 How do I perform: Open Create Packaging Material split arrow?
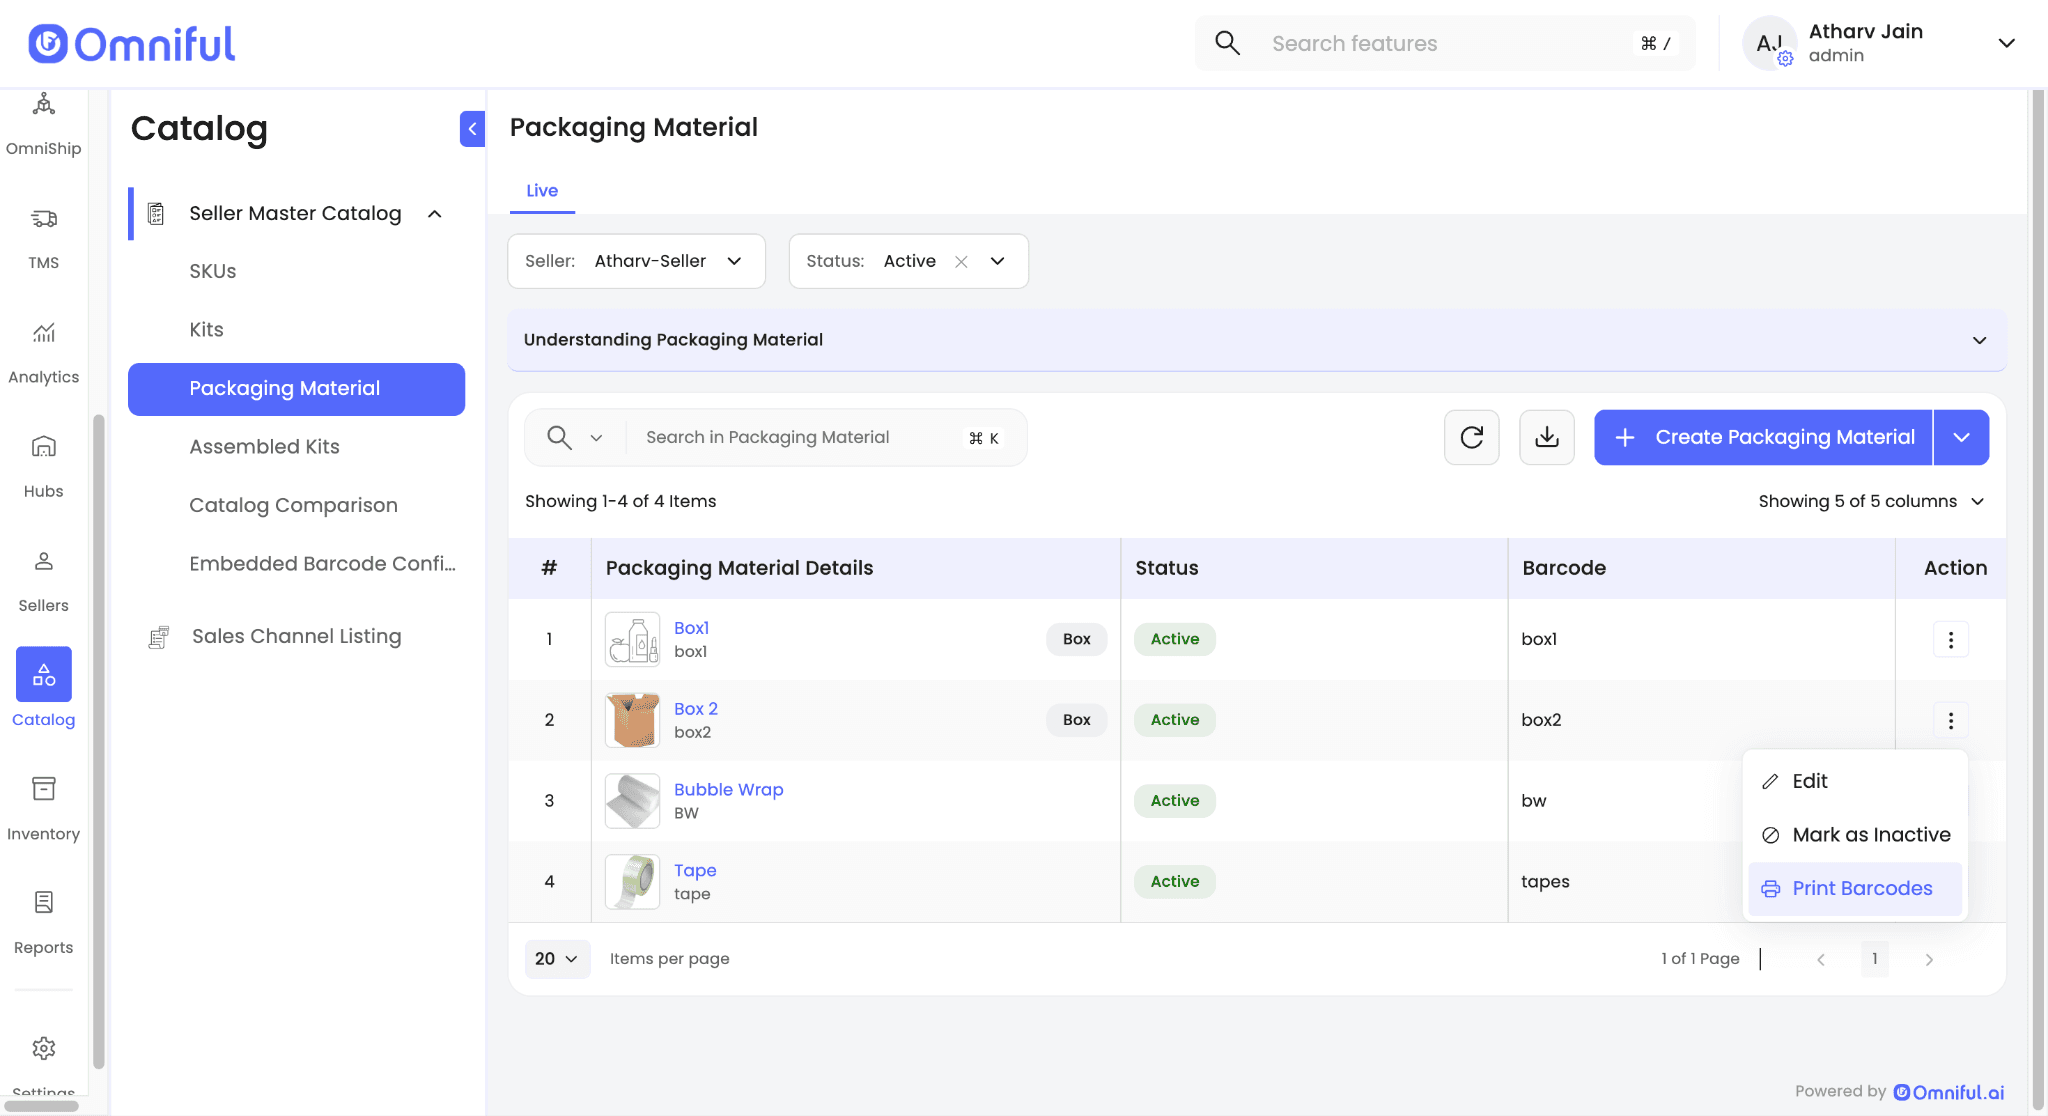tap(1961, 437)
